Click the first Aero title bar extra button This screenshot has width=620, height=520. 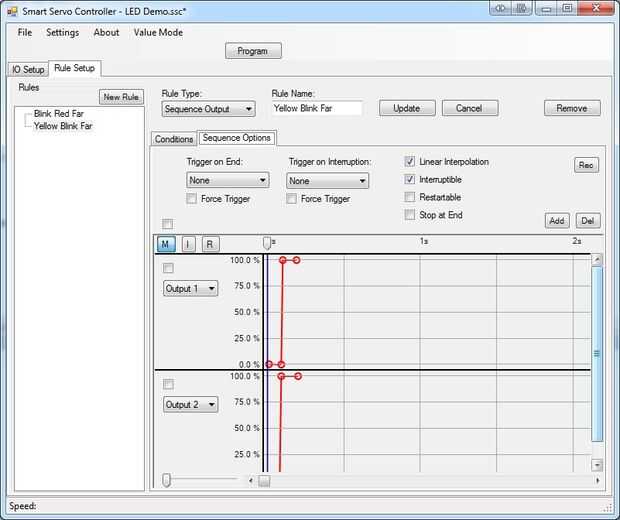point(500,8)
